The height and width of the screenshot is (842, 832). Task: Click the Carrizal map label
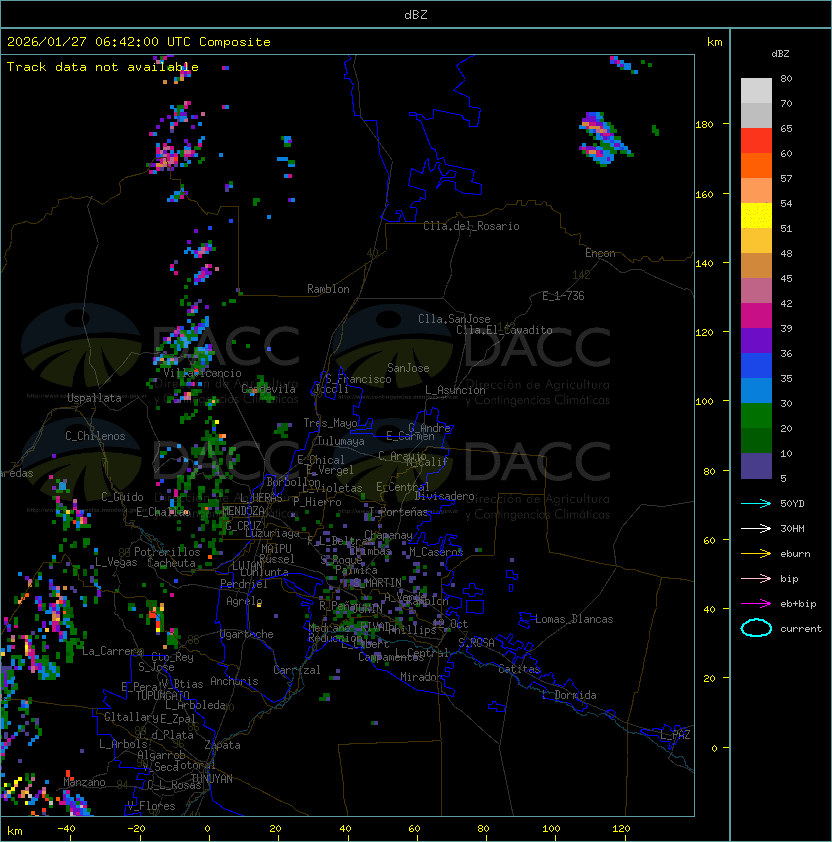[x=296, y=670]
